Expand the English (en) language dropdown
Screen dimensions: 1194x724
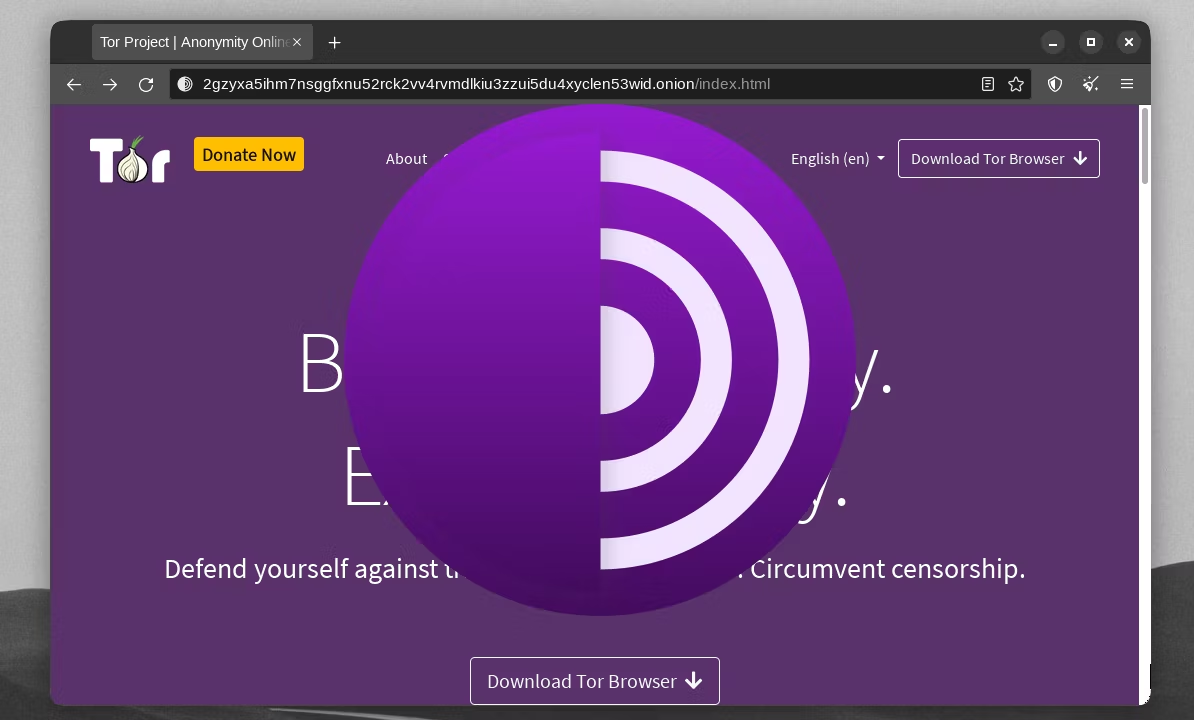tap(838, 159)
